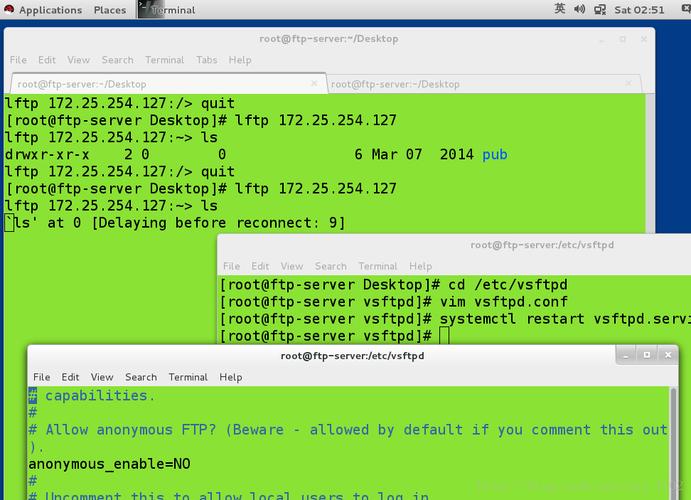Click the Terminal icon in the top panel
The width and height of the screenshot is (691, 500).
(x=150, y=10)
